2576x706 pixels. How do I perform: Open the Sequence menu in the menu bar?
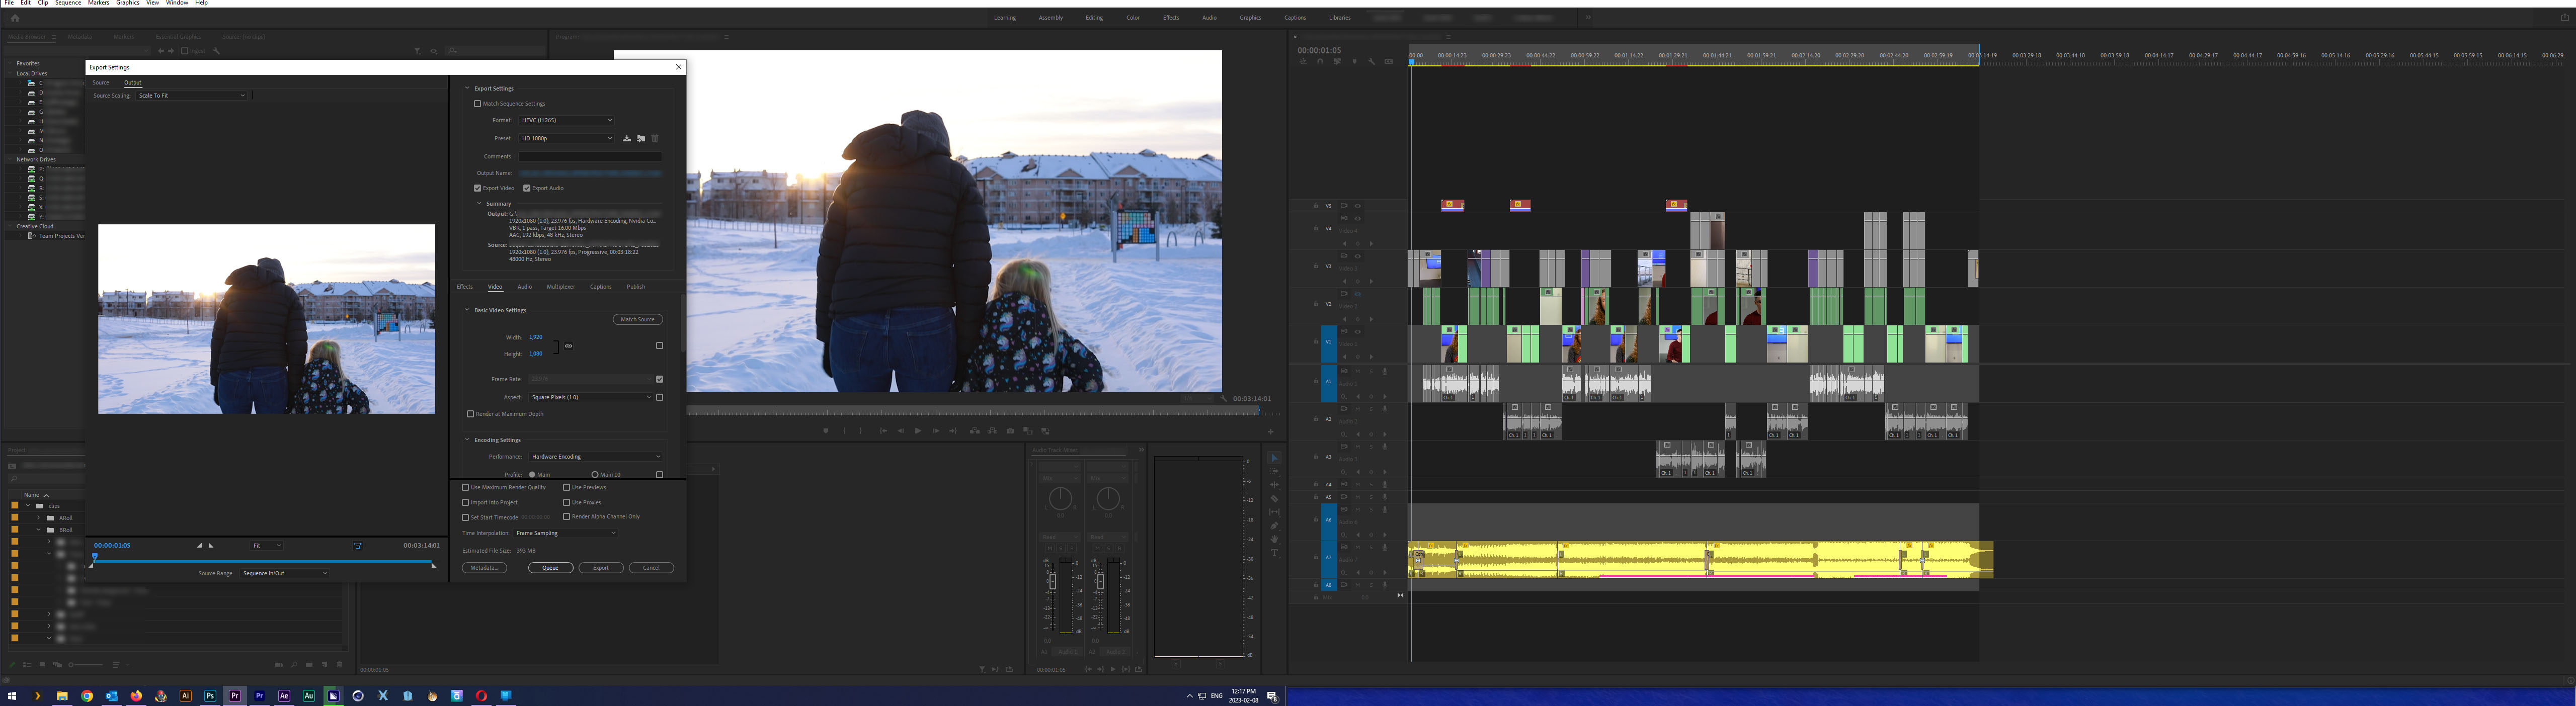[x=67, y=3]
